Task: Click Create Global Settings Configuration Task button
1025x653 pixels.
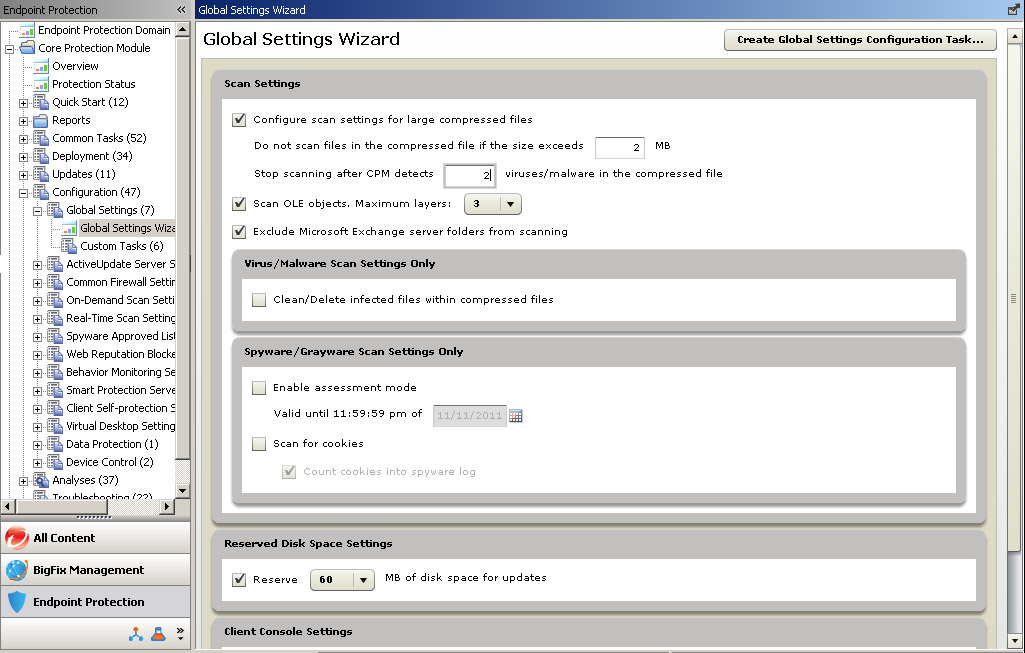Action: tap(860, 39)
